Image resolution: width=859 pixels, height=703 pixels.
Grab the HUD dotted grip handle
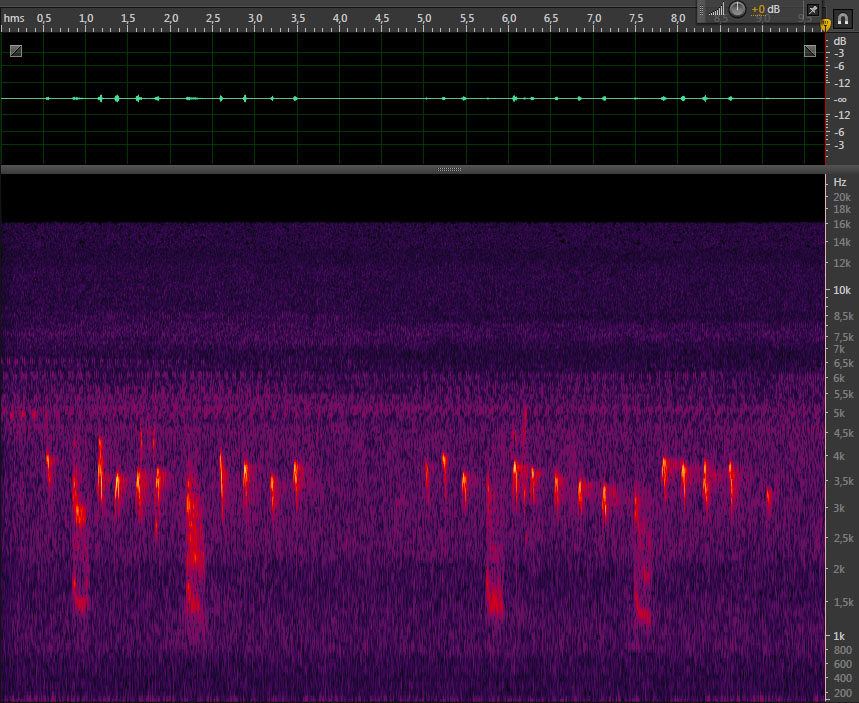click(701, 10)
